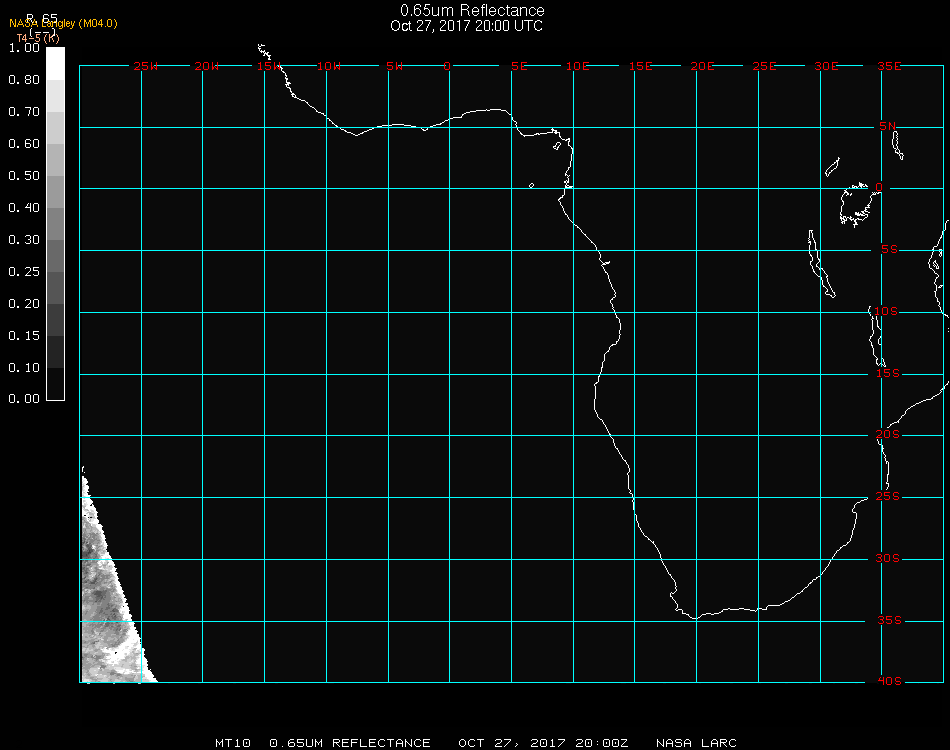
Task: Click the 0.15 color scale value
Action: 24,336
